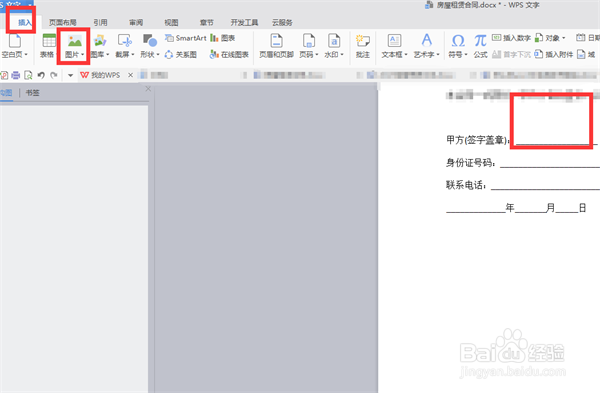Click the export to PDF icon
The width and height of the screenshot is (600, 393).
point(4,75)
